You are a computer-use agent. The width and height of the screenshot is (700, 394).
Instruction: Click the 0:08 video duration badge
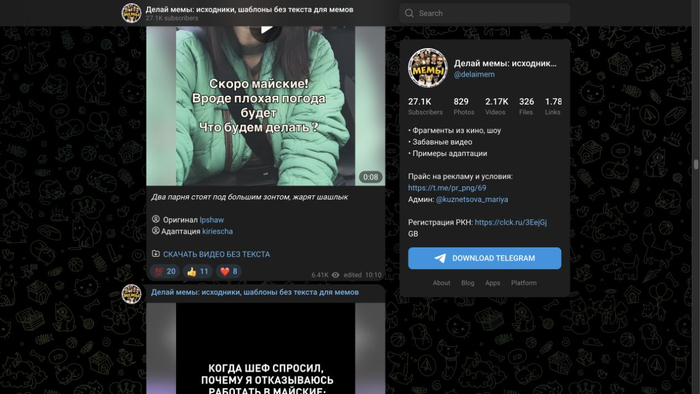[x=371, y=177]
